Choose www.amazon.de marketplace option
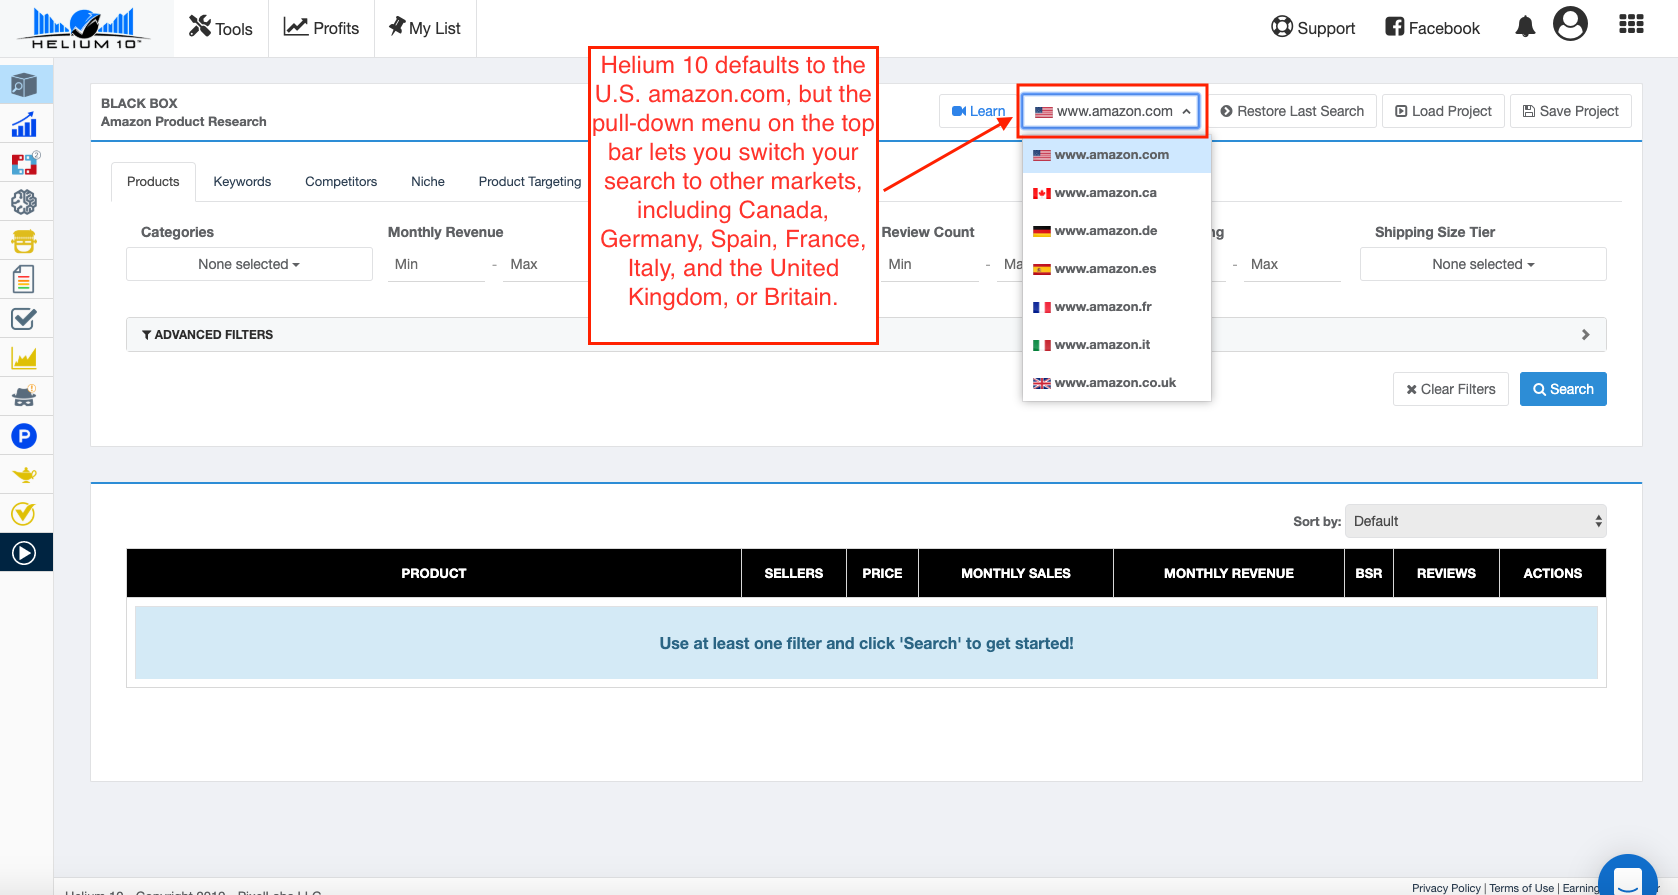1678x895 pixels. point(1105,231)
